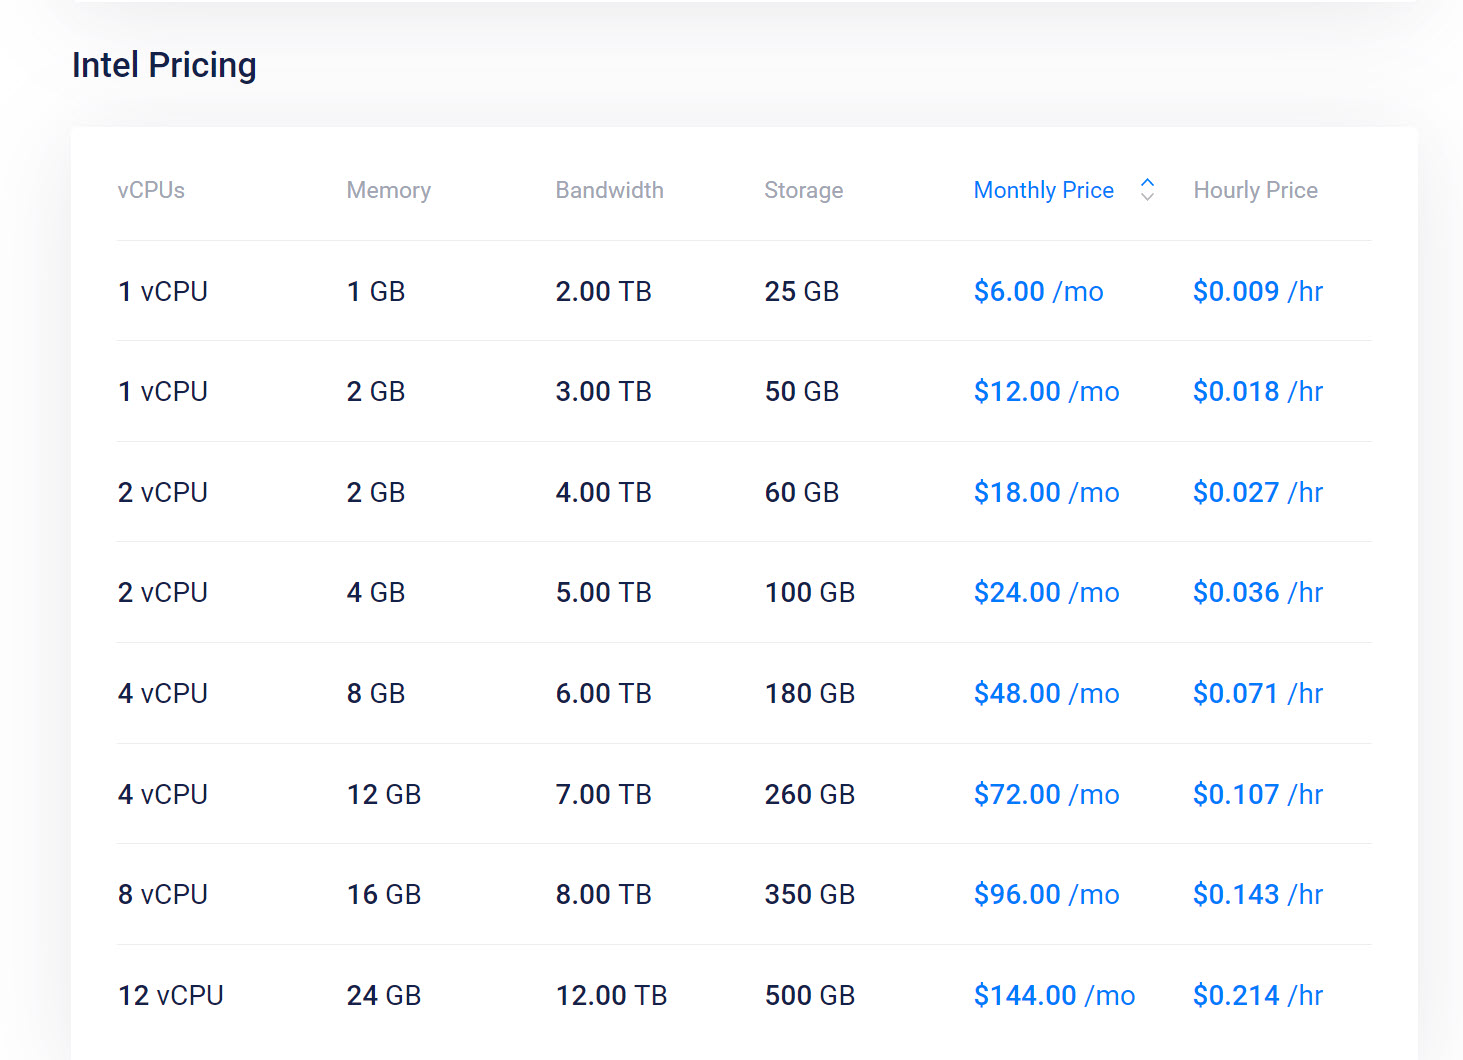Click the 4.00 TB bandwidth cell
The width and height of the screenshot is (1463, 1060).
603,492
